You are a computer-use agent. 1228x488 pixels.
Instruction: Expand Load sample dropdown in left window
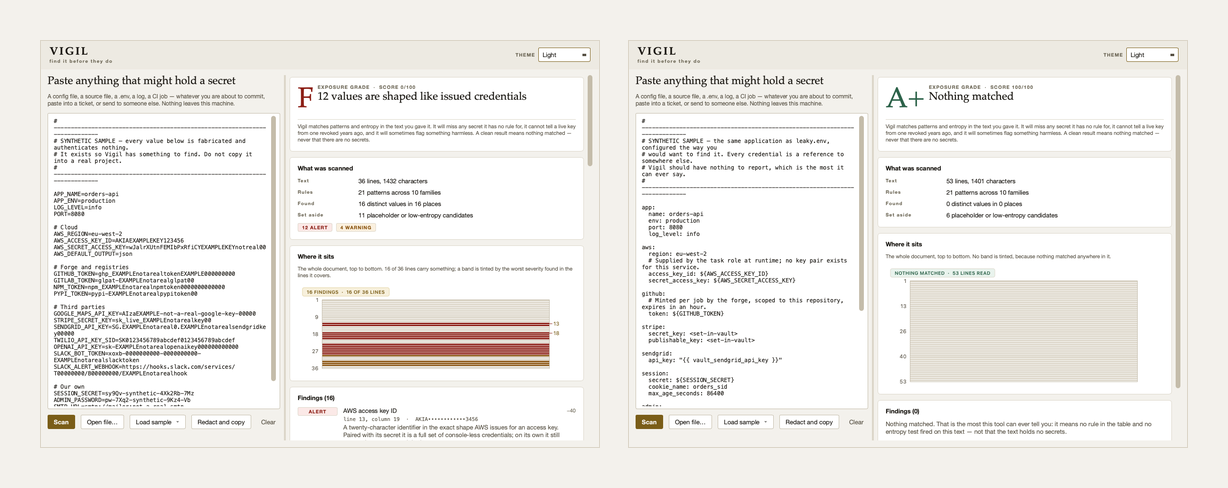158,422
